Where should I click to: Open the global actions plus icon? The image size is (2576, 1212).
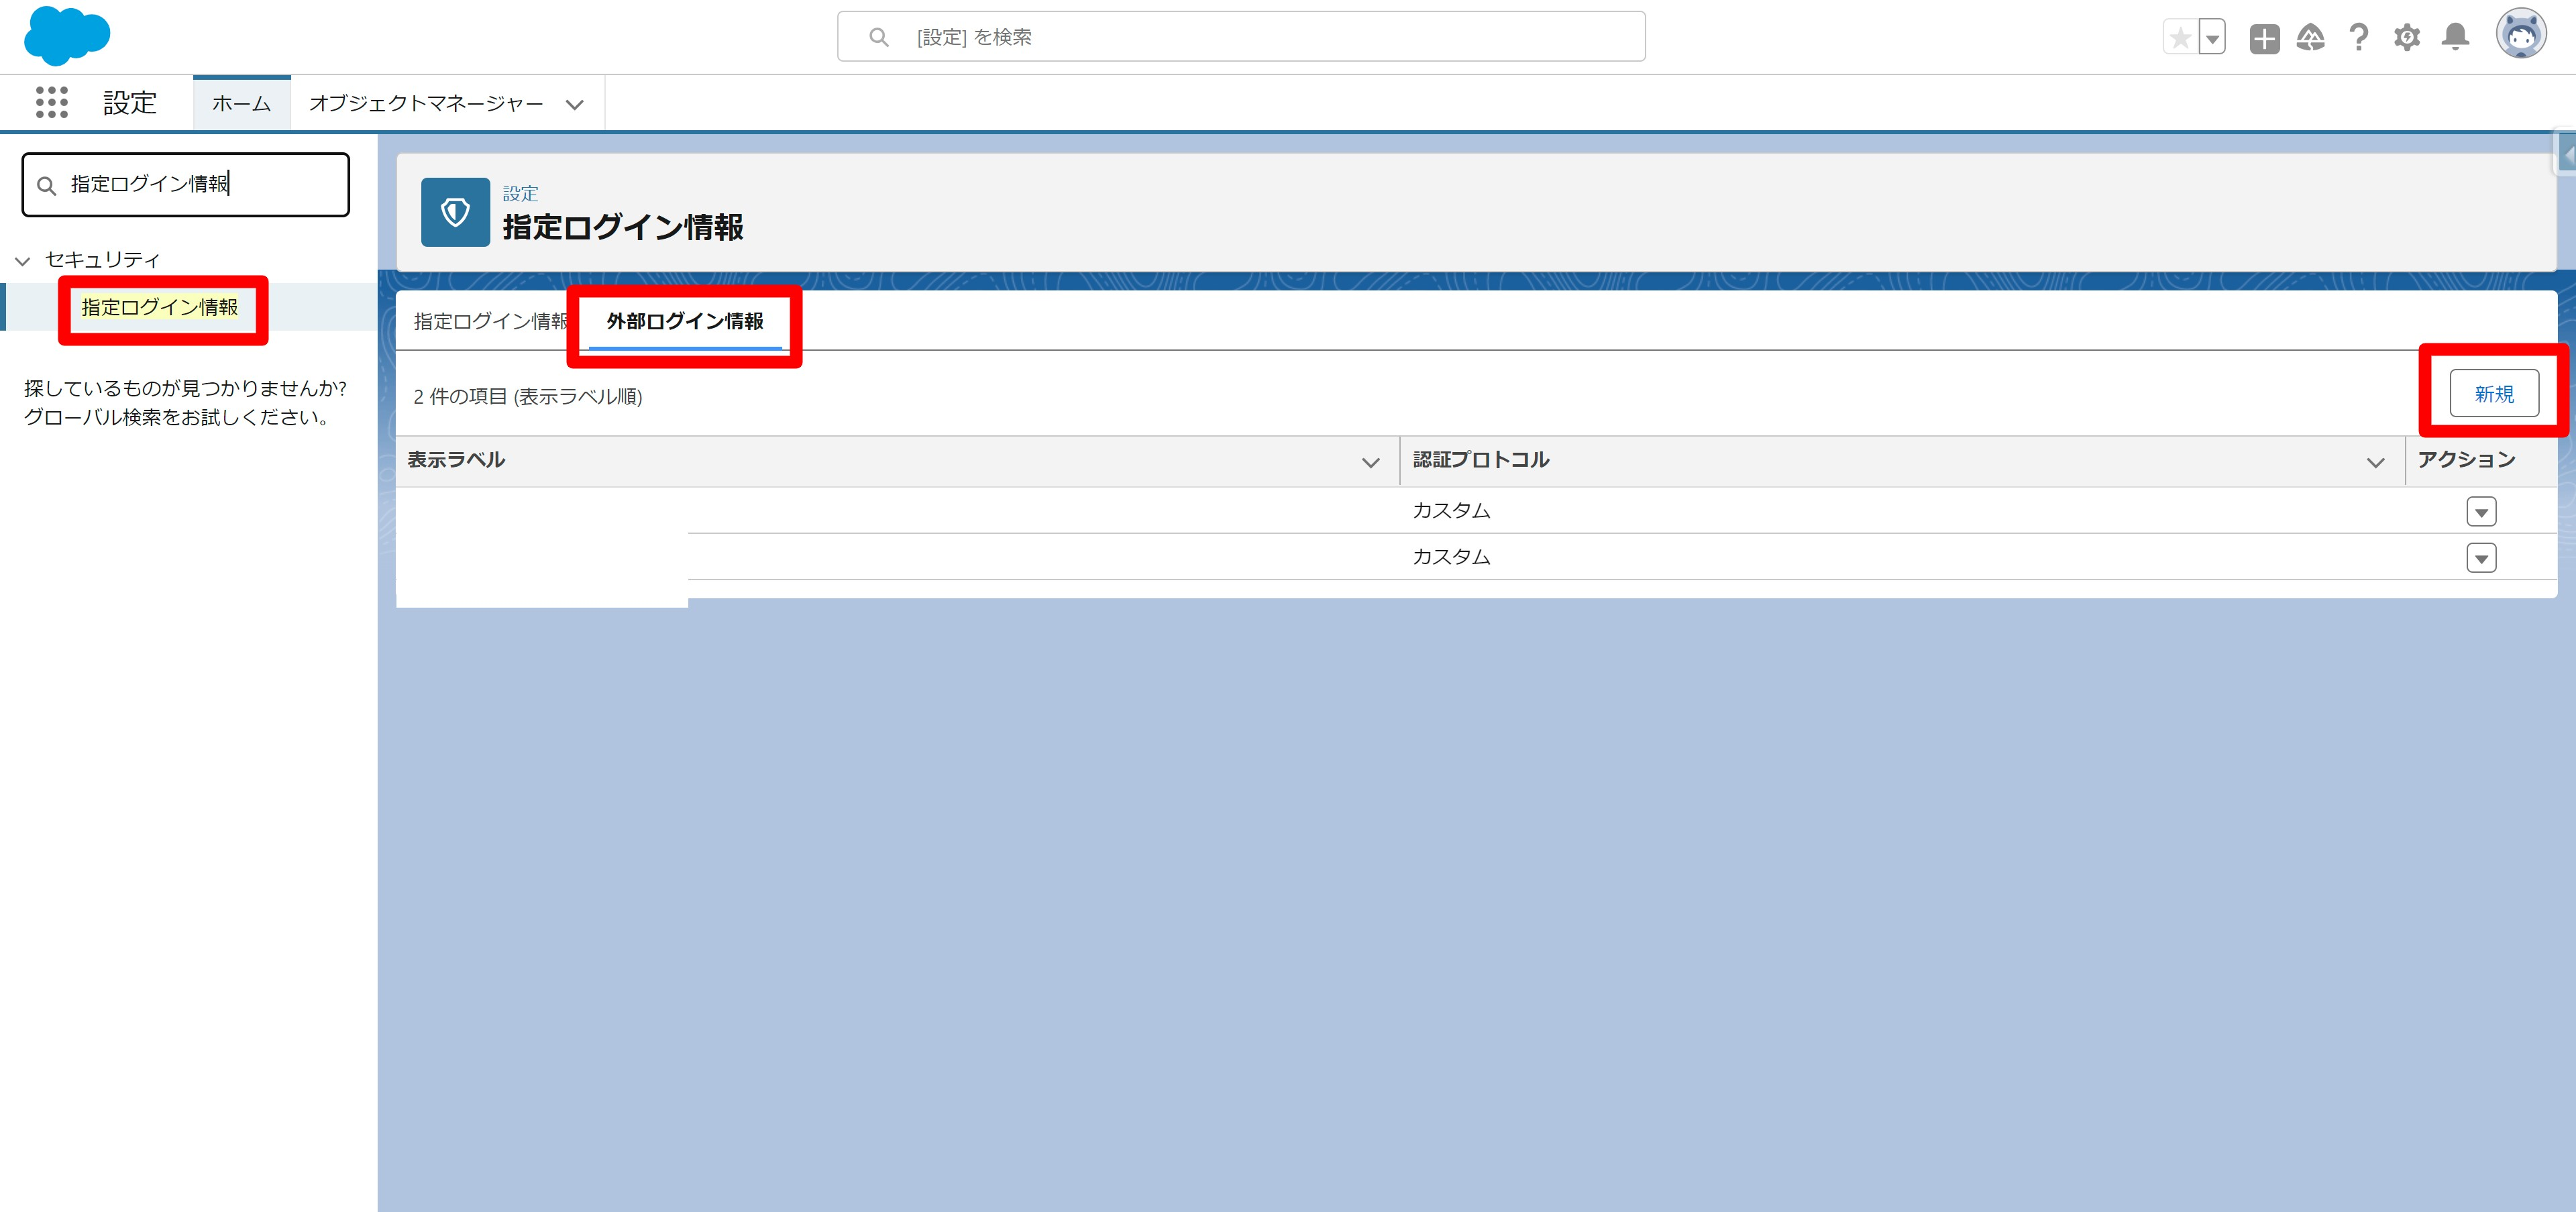click(2264, 38)
